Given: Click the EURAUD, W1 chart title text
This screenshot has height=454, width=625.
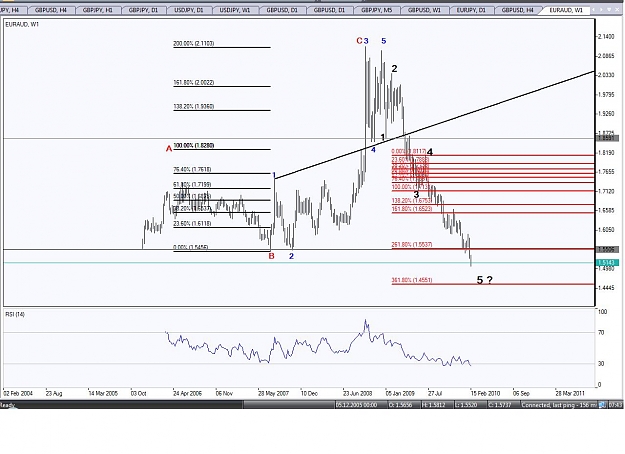Looking at the screenshot, I should coord(22,25).
